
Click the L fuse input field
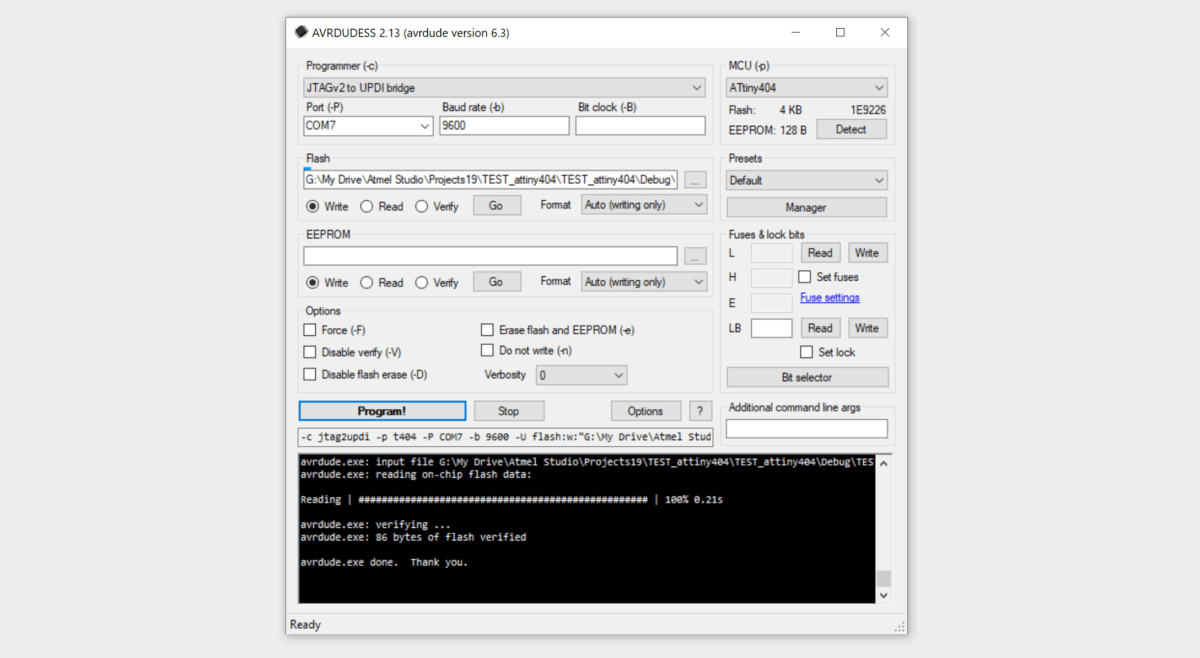[x=771, y=253]
